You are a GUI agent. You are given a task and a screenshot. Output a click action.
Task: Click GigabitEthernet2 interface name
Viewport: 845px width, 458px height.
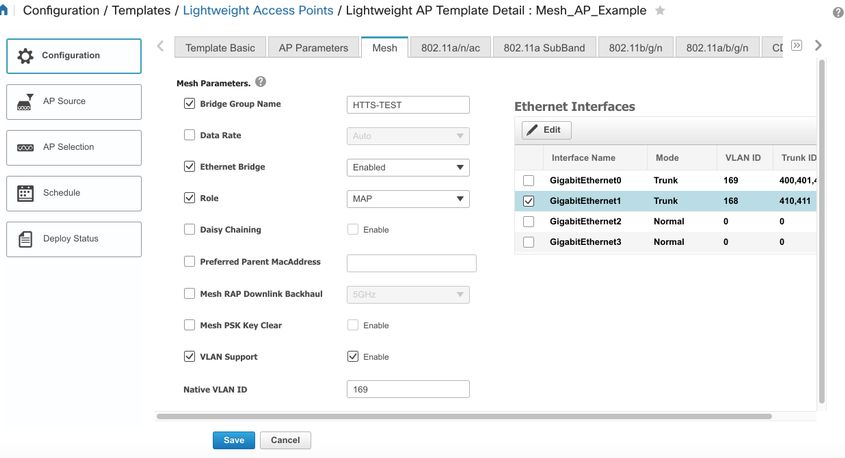tap(585, 221)
